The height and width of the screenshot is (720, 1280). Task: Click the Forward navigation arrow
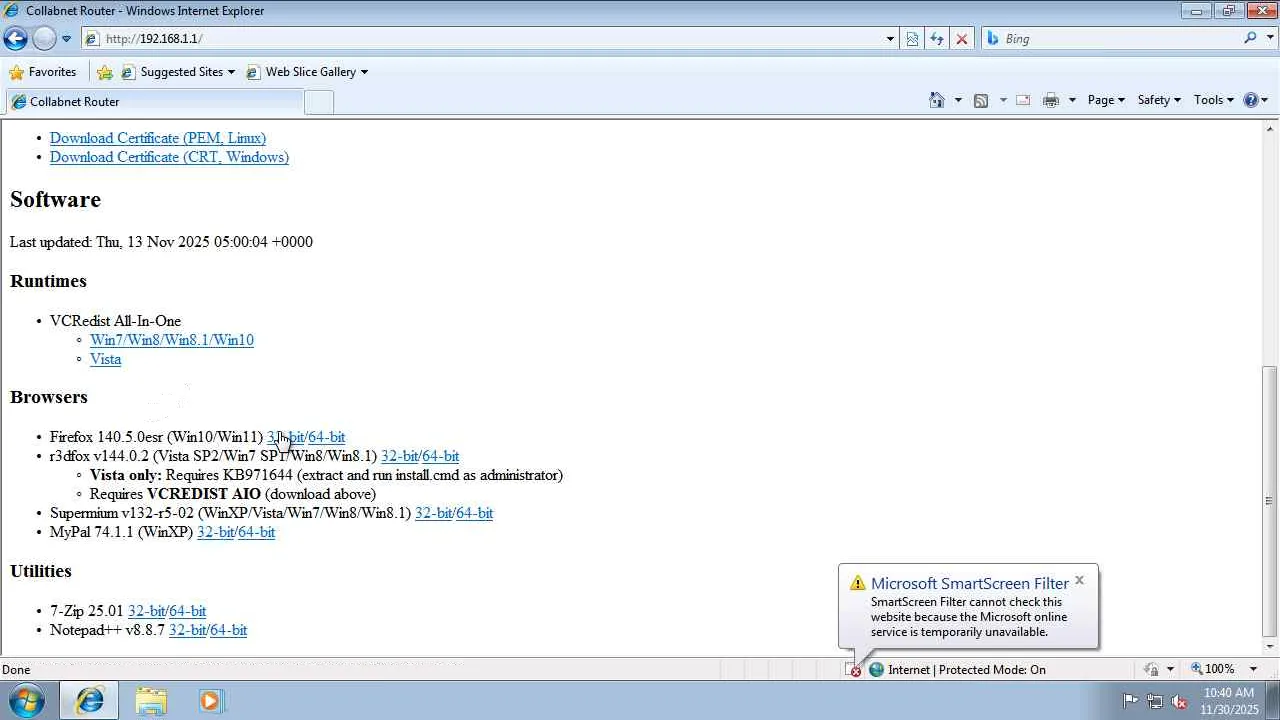point(44,39)
